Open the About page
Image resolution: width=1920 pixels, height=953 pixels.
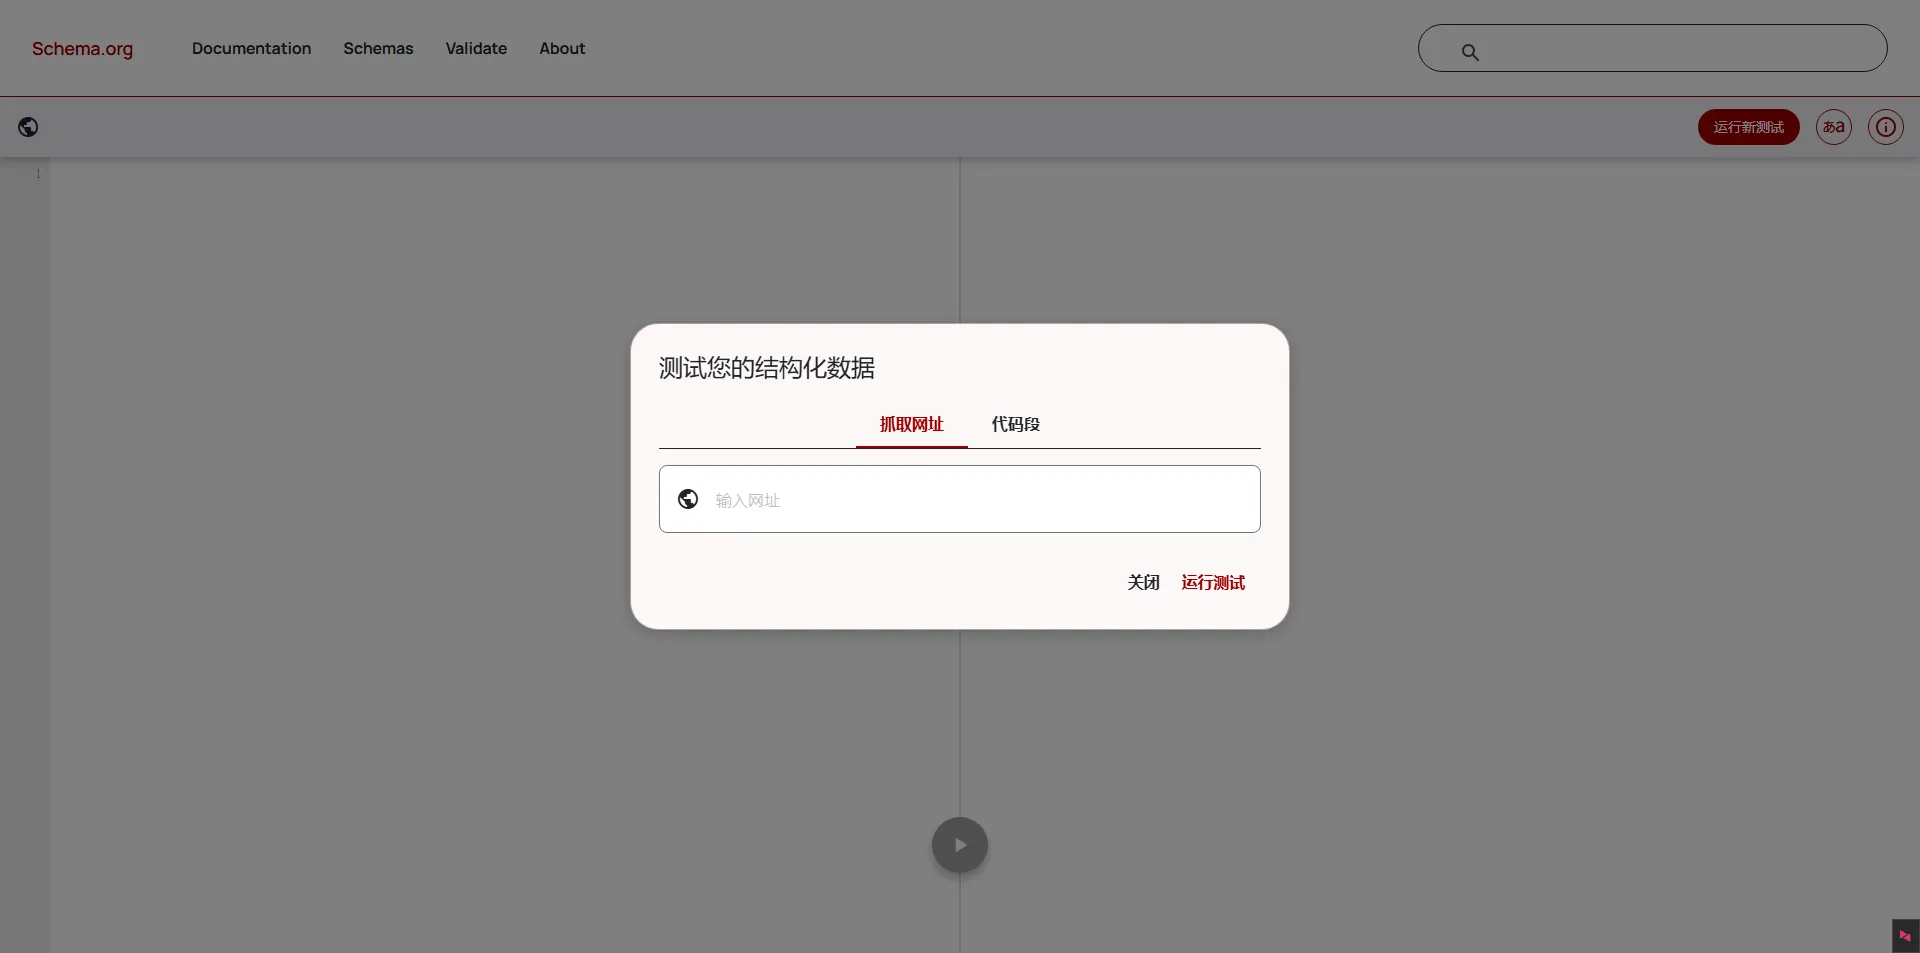(562, 48)
